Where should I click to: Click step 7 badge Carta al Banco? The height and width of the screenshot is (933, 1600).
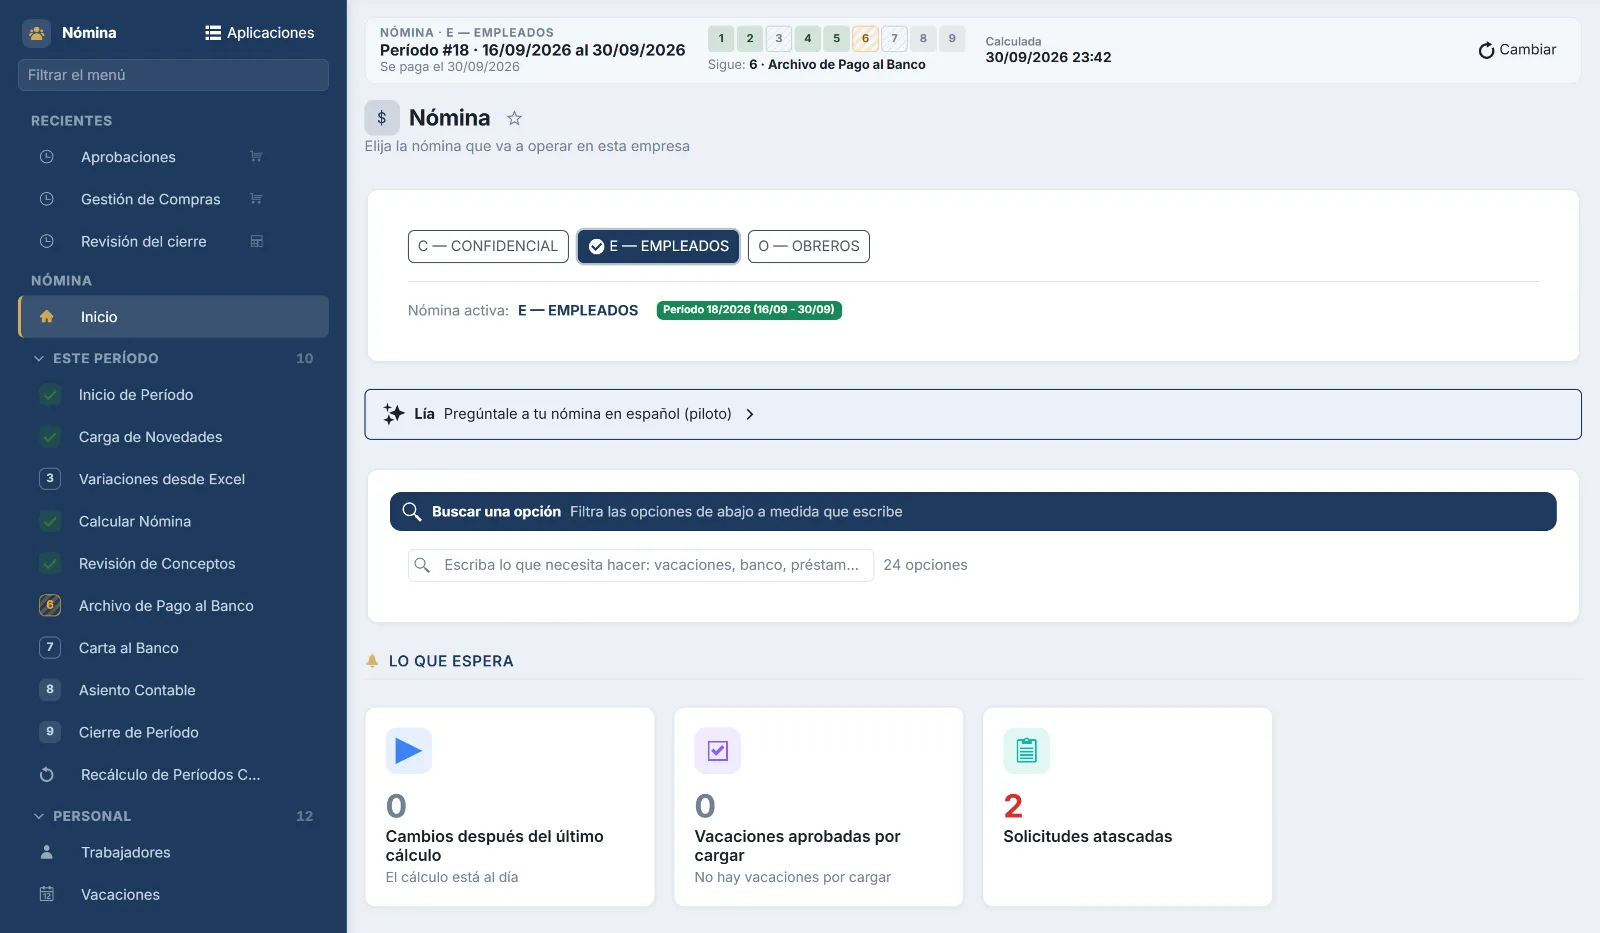tap(50, 647)
